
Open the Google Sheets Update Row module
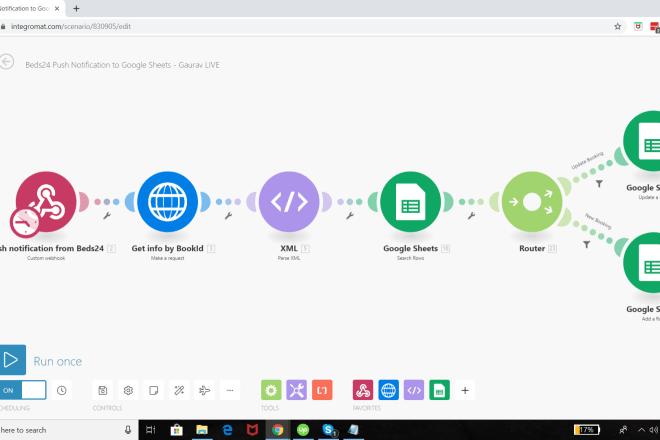pyautogui.click(x=644, y=141)
